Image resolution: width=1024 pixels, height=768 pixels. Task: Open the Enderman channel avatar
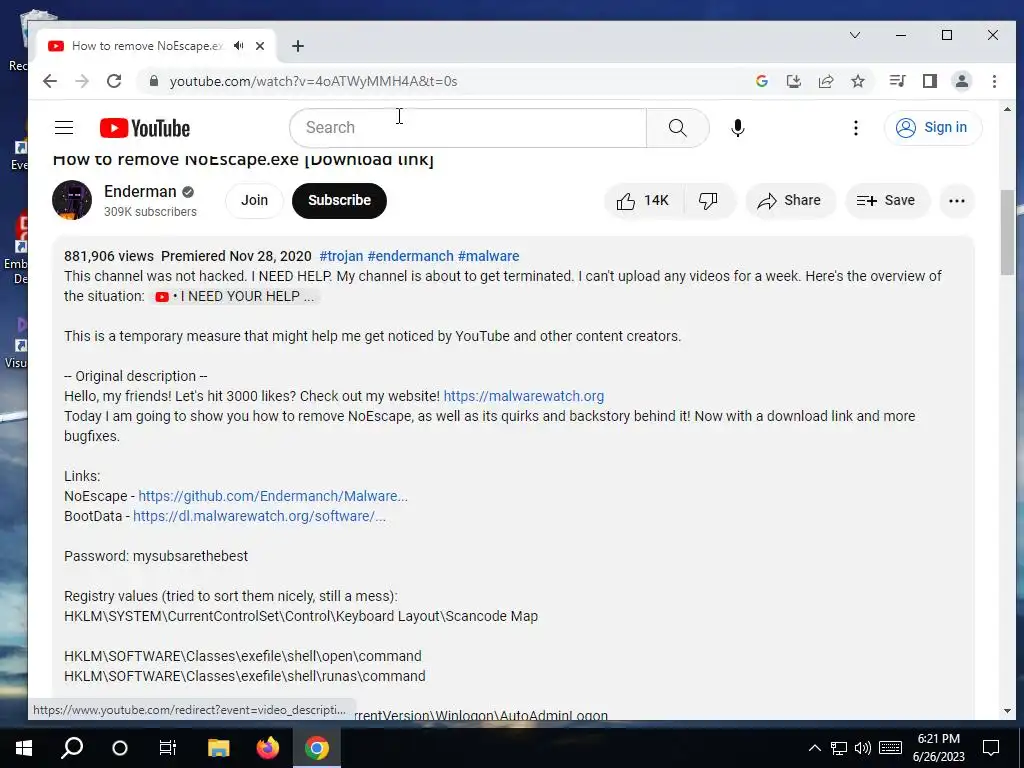72,200
